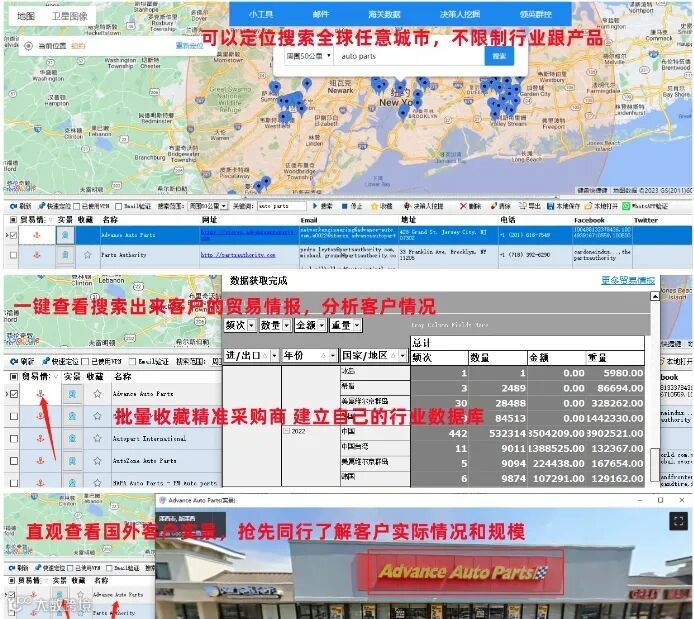Viewport: 694px width, 619px height.
Task: Click the 停止 stop icon in toolbar
Action: [x=345, y=206]
